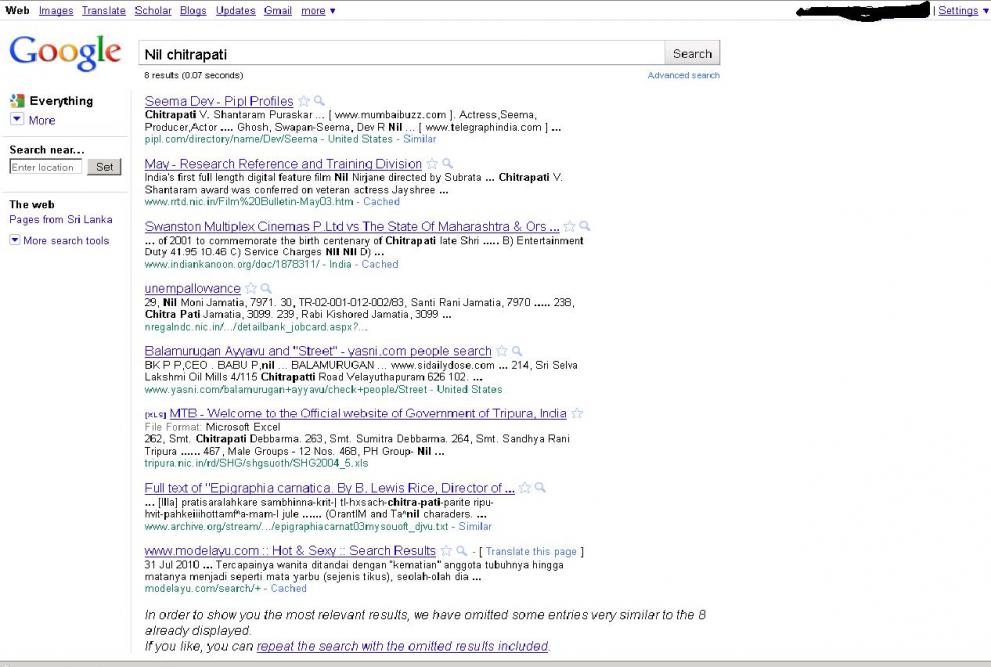
Task: Open www.modelayu.com Hot & Sexy search result
Action: pyautogui.click(x=290, y=551)
